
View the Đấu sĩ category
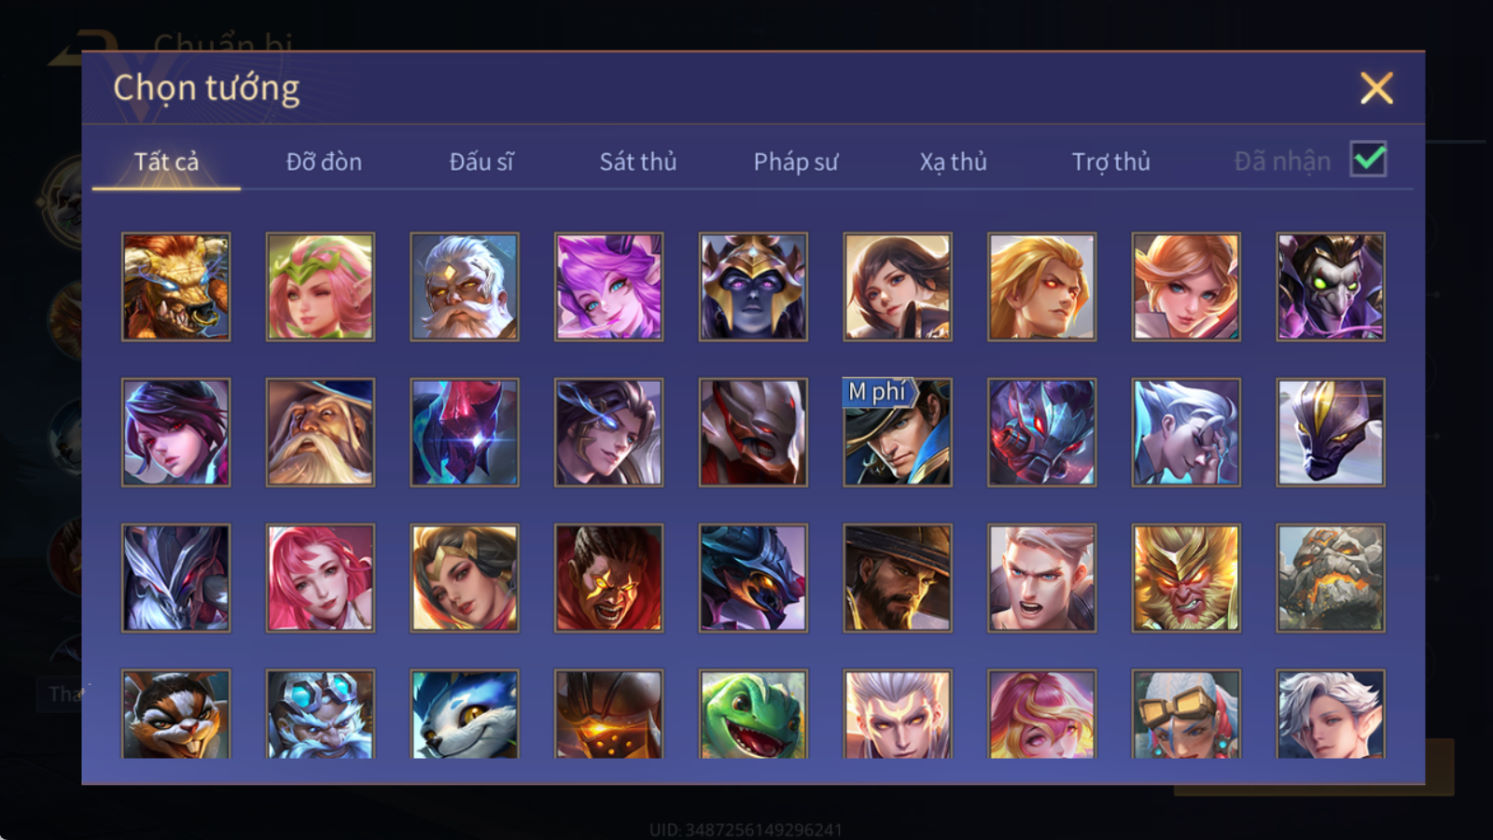[x=481, y=161]
